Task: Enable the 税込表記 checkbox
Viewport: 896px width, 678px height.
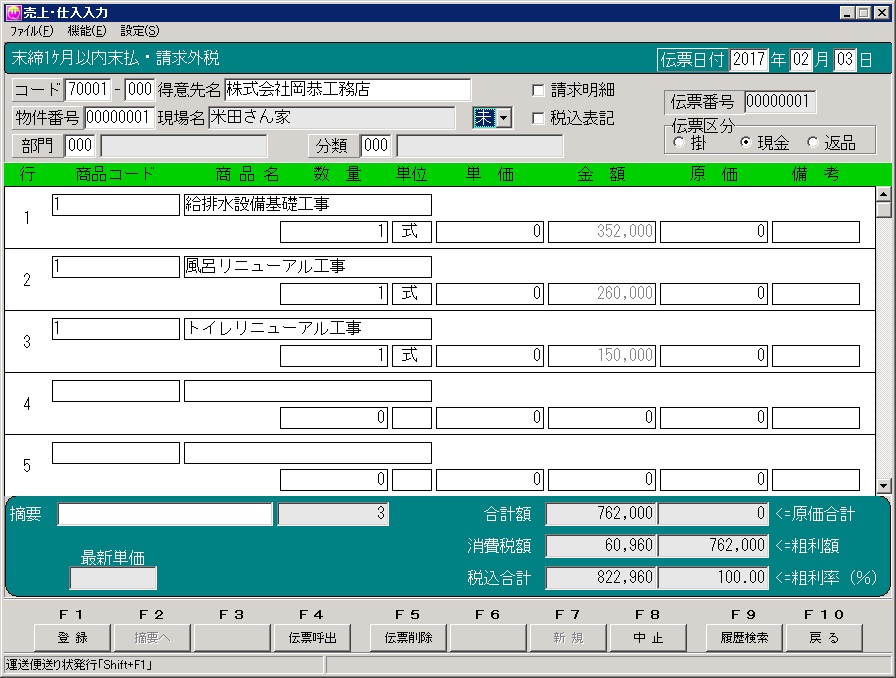Action: (x=538, y=118)
